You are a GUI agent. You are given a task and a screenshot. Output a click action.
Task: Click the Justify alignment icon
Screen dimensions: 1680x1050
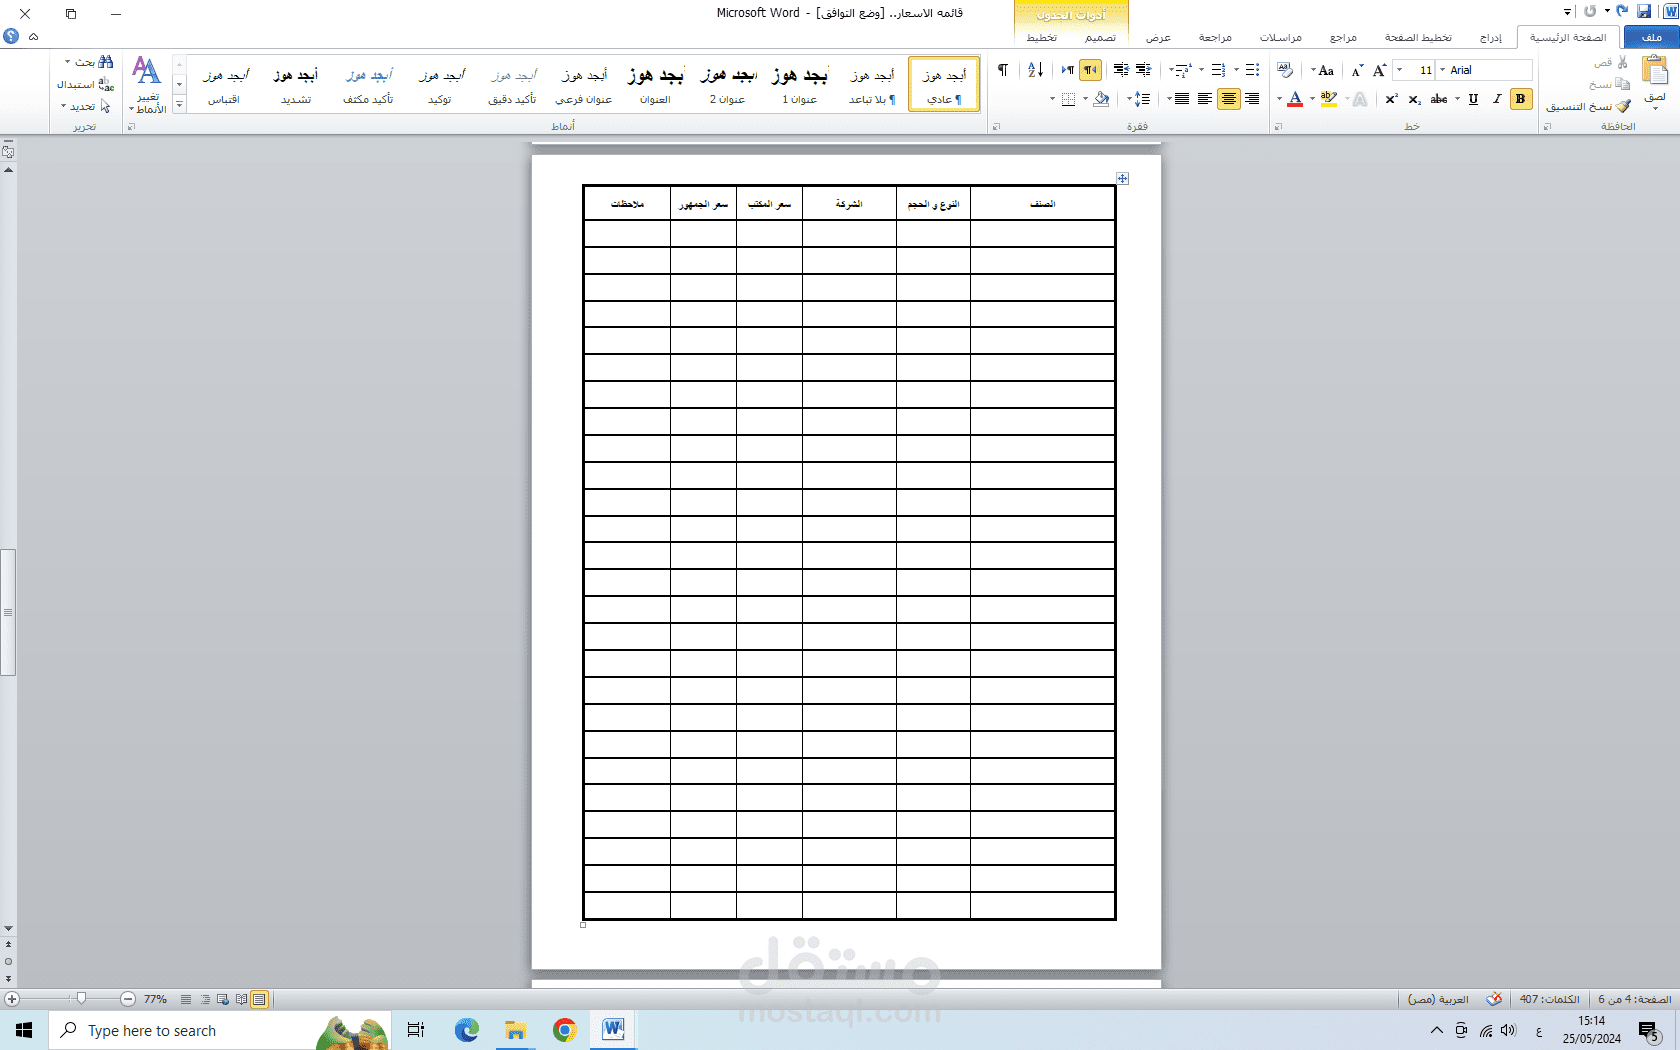point(1182,99)
